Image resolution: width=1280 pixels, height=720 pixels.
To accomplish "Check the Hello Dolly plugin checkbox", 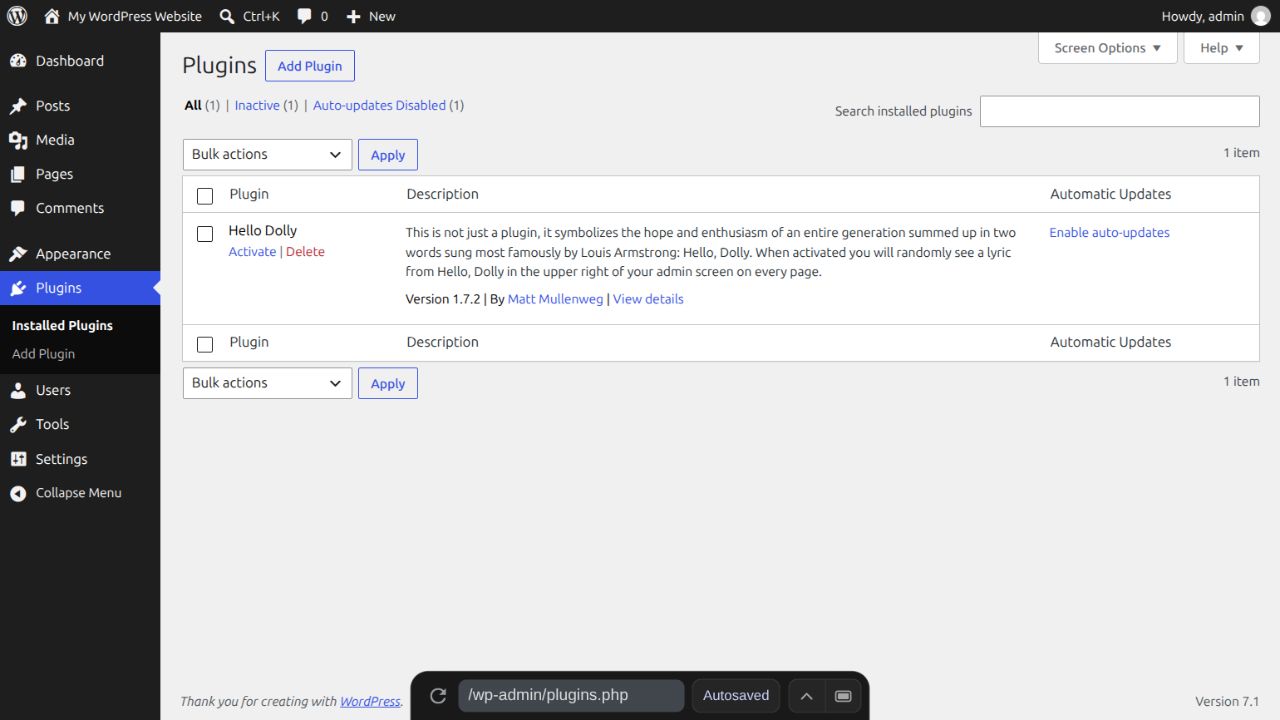I will point(205,234).
